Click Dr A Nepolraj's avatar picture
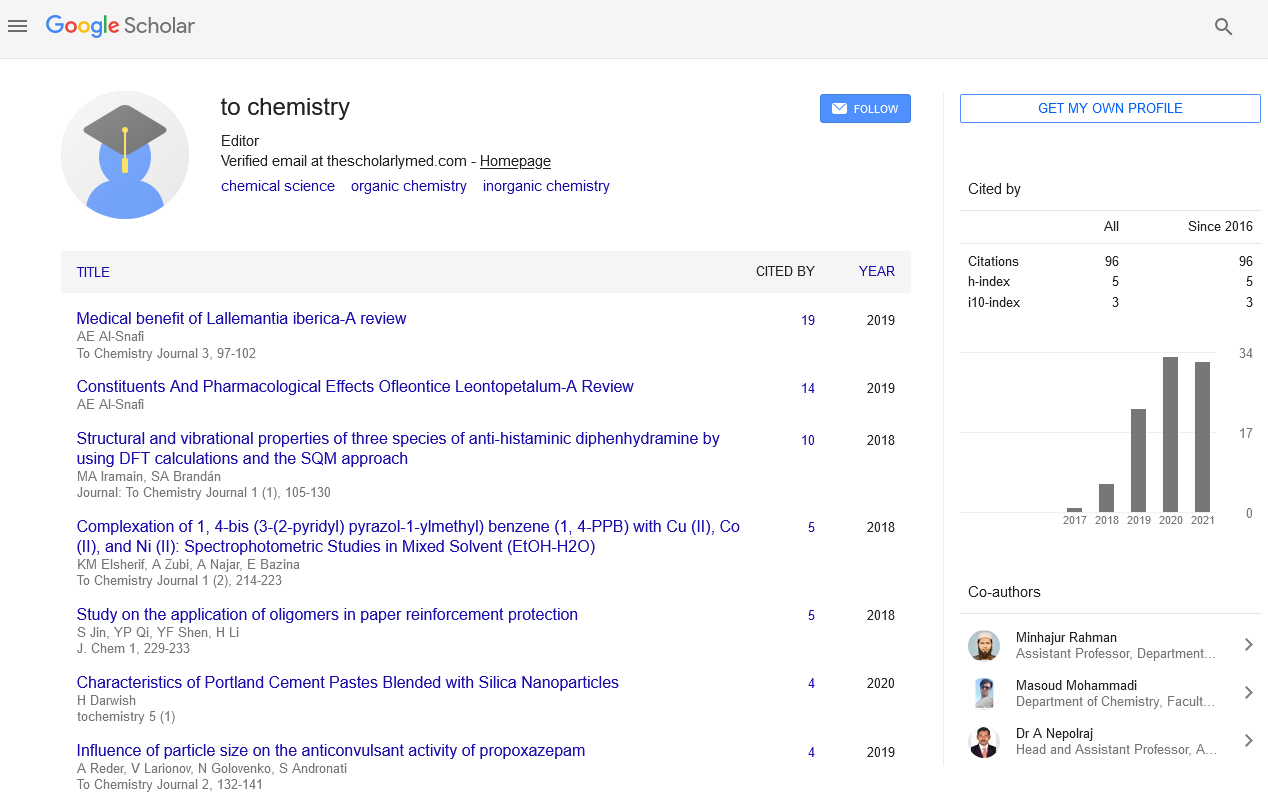The width and height of the screenshot is (1268, 796). click(x=984, y=741)
